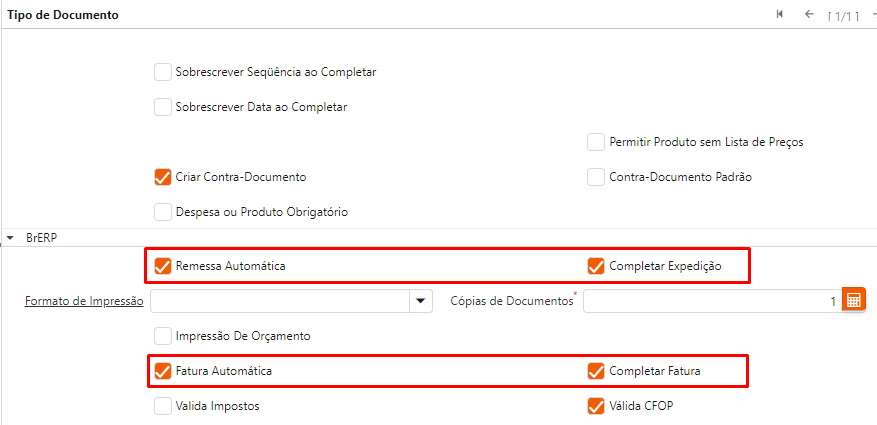
Task: Uncheck Completar Fatura
Action: point(596,371)
